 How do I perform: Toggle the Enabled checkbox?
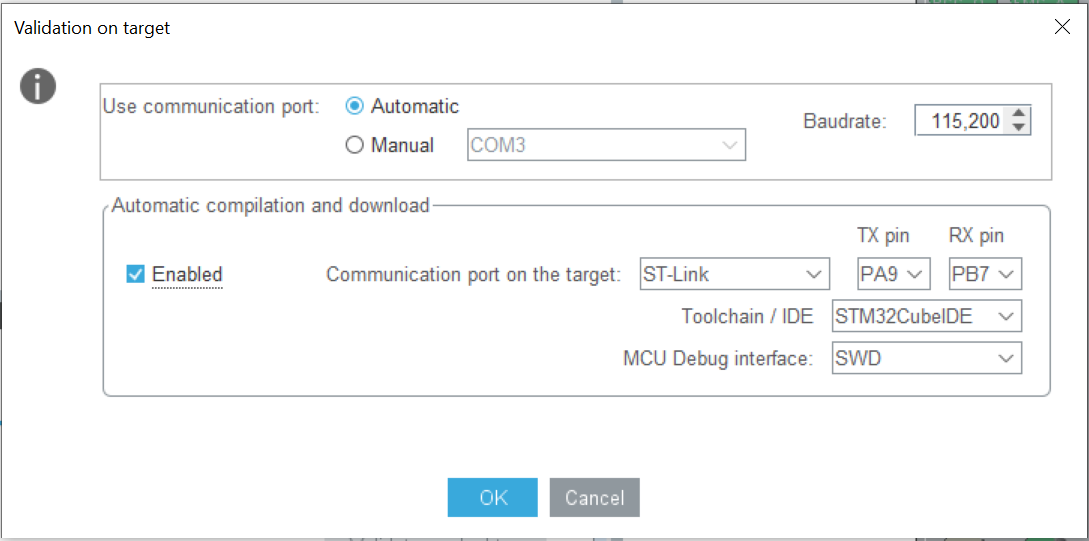[x=136, y=274]
